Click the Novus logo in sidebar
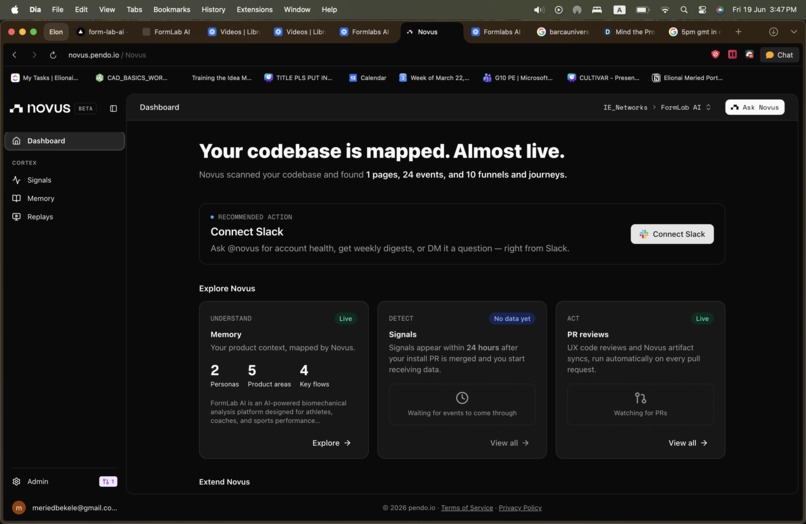 click(x=40, y=109)
